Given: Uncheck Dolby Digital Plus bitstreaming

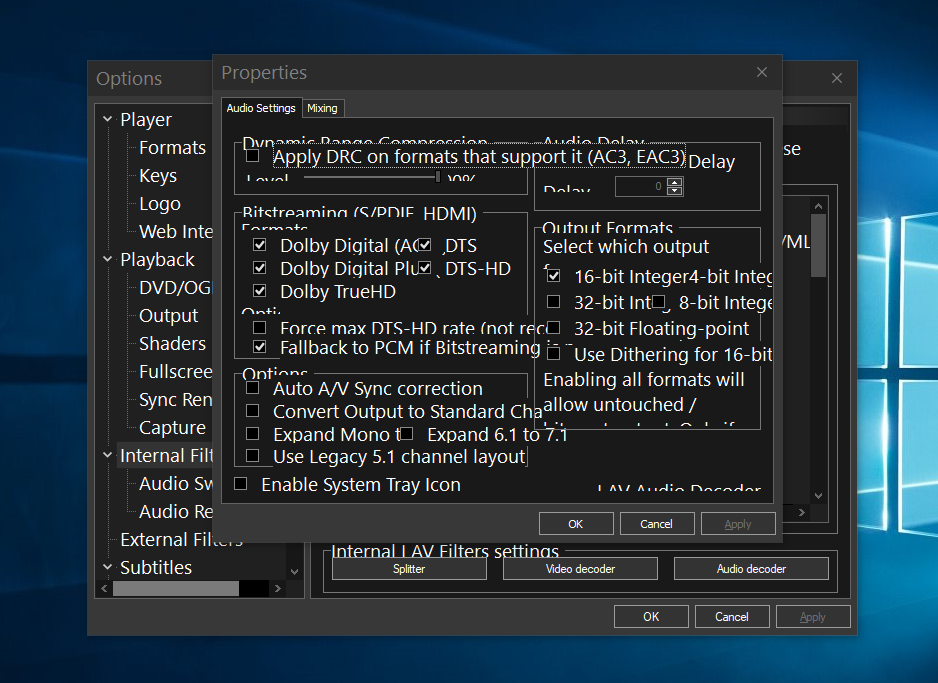Looking at the screenshot, I should click(x=257, y=268).
